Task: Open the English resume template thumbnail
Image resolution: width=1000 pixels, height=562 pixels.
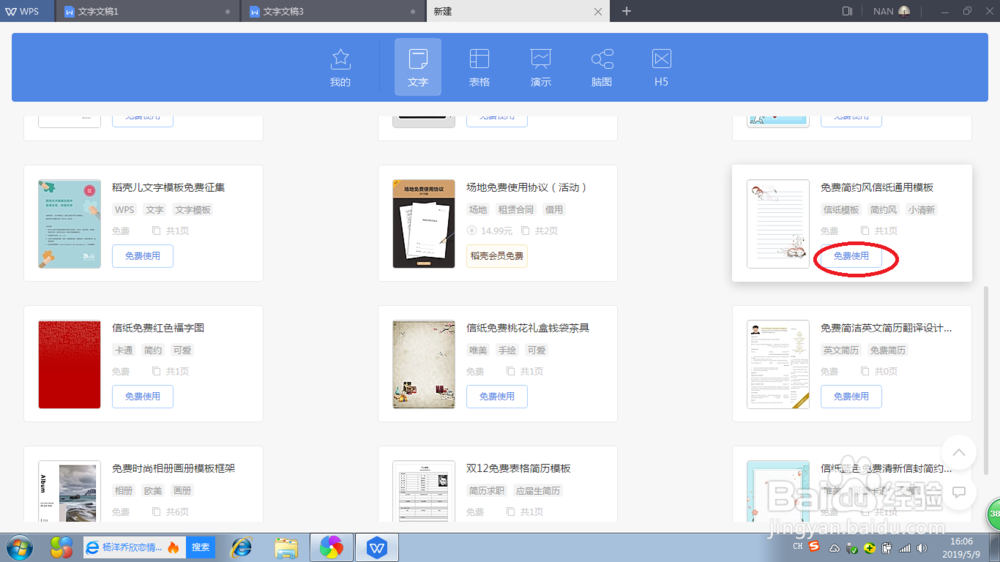Action: 778,364
